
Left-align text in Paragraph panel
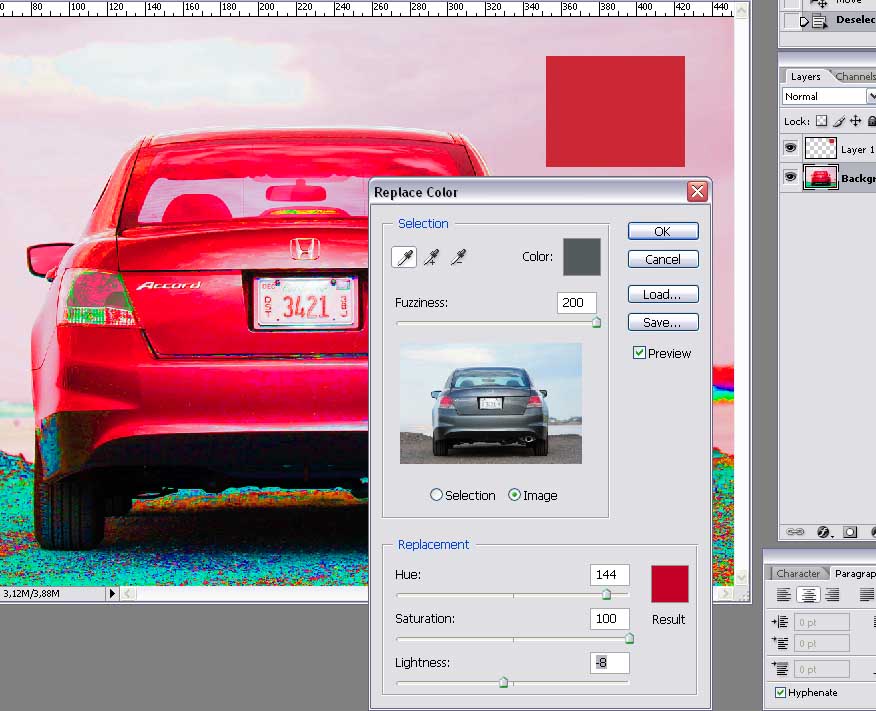click(x=783, y=595)
